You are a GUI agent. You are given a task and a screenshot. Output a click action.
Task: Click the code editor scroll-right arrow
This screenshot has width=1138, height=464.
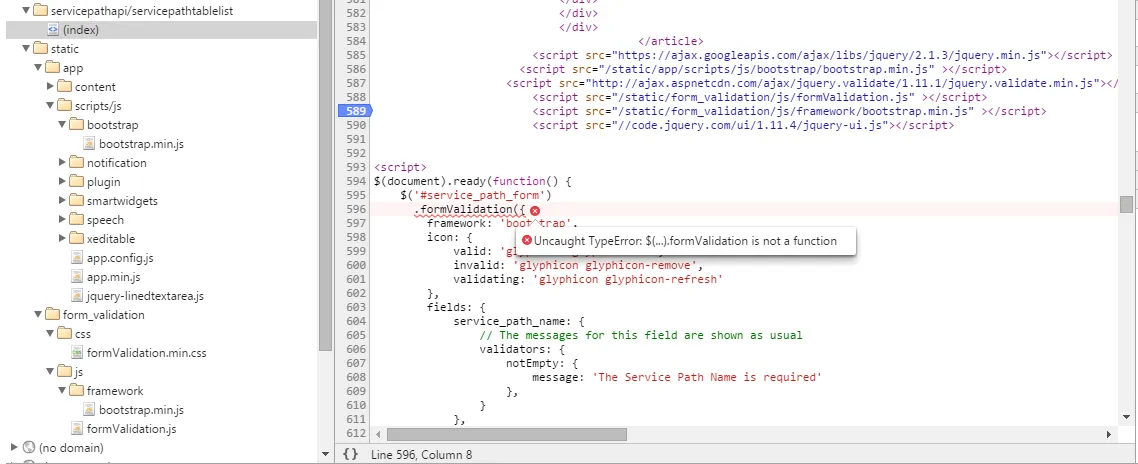point(1109,434)
